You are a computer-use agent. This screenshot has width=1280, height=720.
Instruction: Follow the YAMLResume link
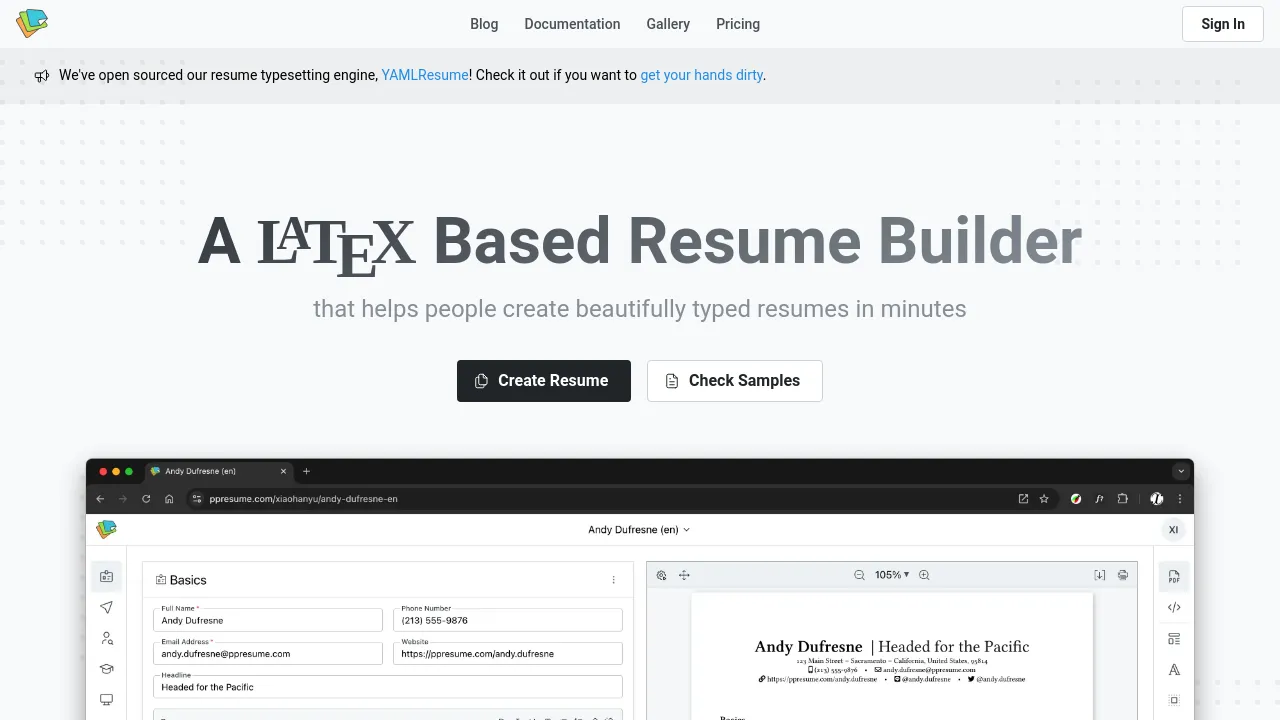[425, 75]
